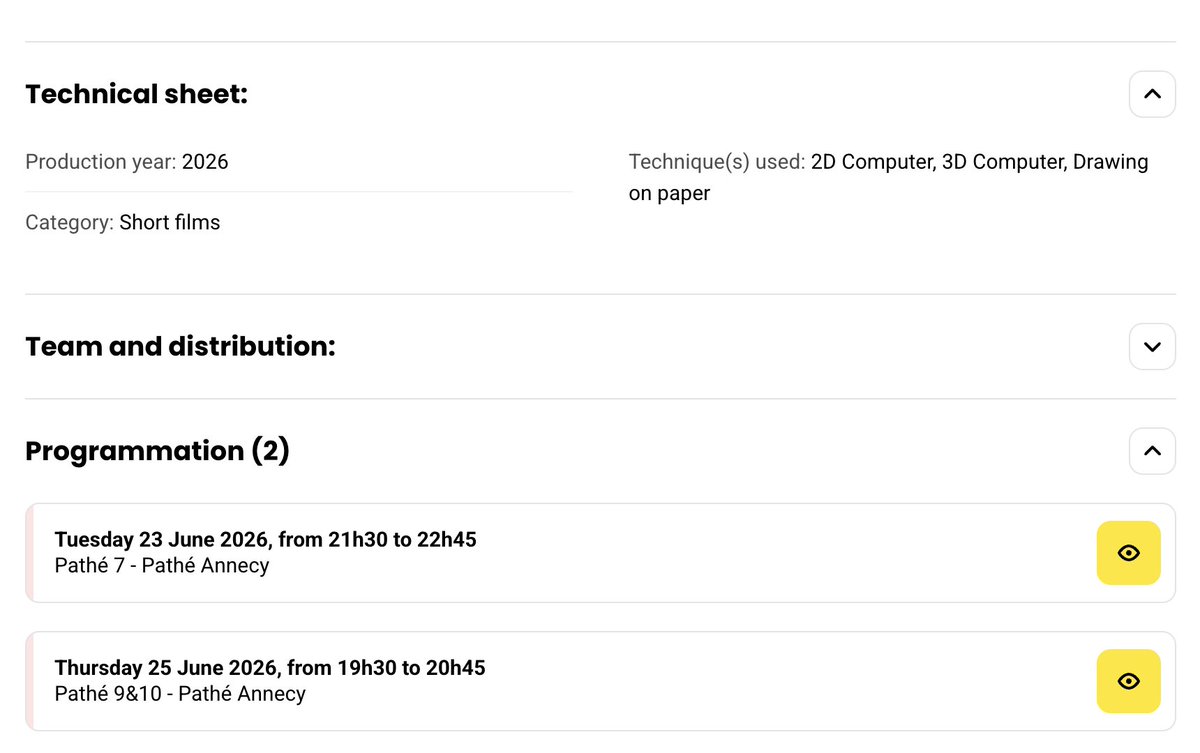This screenshot has width=1200, height=753.
Task: Click the pink accent bar on Thursday card
Action: point(30,681)
